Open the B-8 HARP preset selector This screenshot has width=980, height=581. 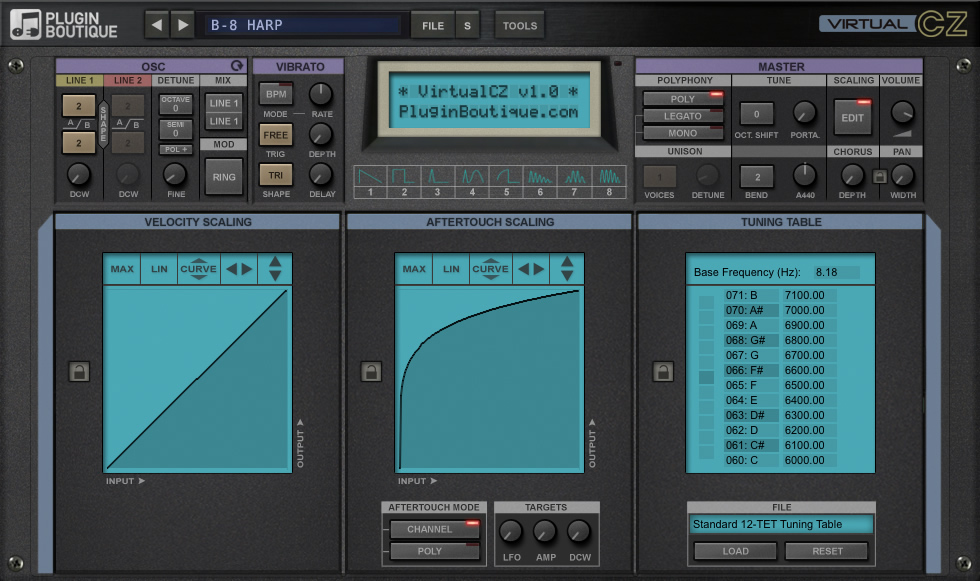tap(303, 25)
